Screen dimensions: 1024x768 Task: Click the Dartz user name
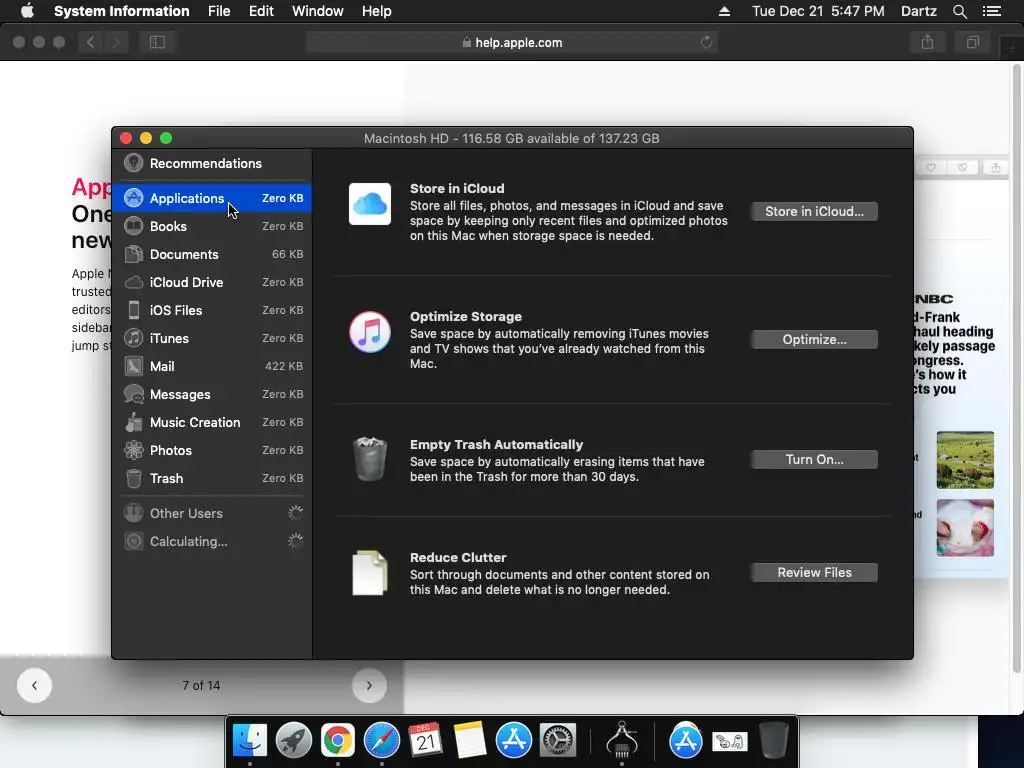918,11
